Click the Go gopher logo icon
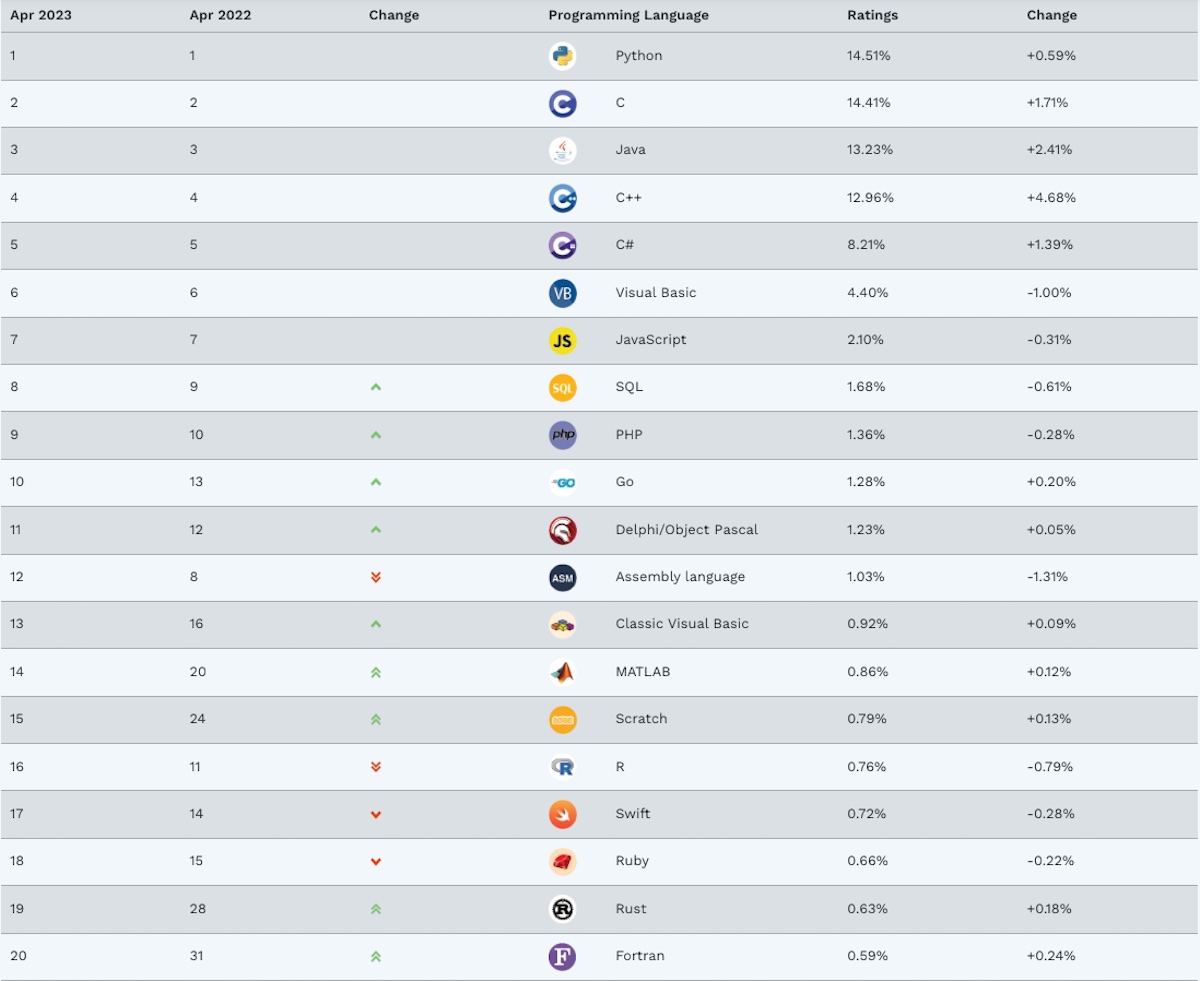The width and height of the screenshot is (1200, 981). 562,482
